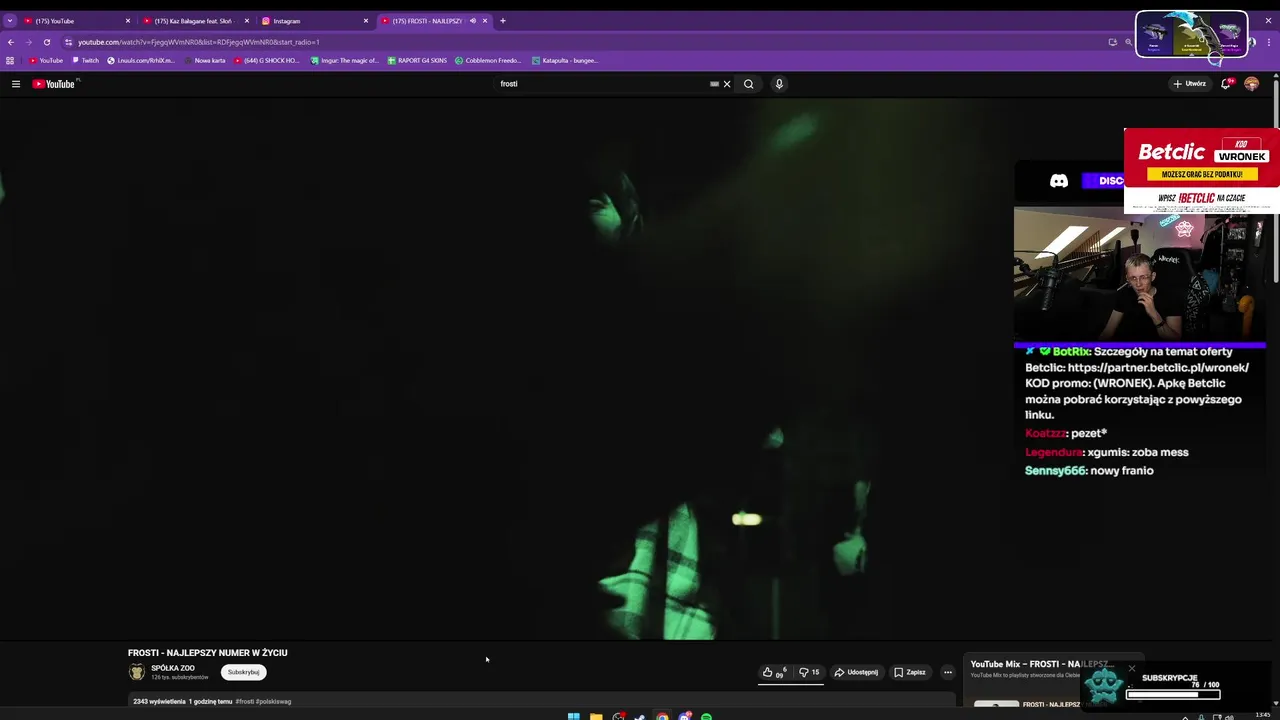Like the video with thumbs up

pyautogui.click(x=774, y=672)
